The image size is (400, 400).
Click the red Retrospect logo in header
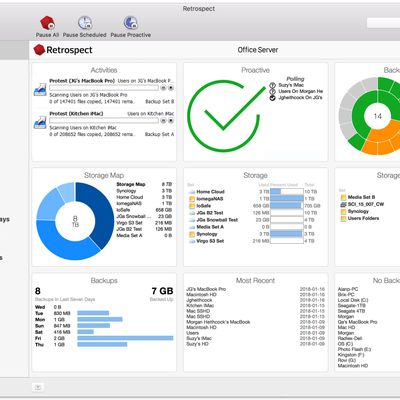(39, 50)
